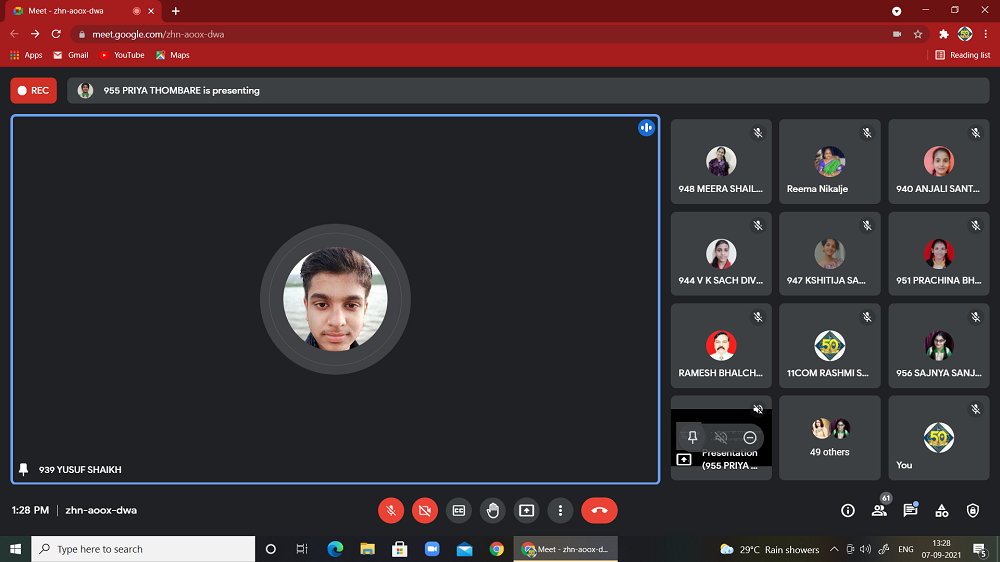Open the YouTube bookmark

[122, 55]
